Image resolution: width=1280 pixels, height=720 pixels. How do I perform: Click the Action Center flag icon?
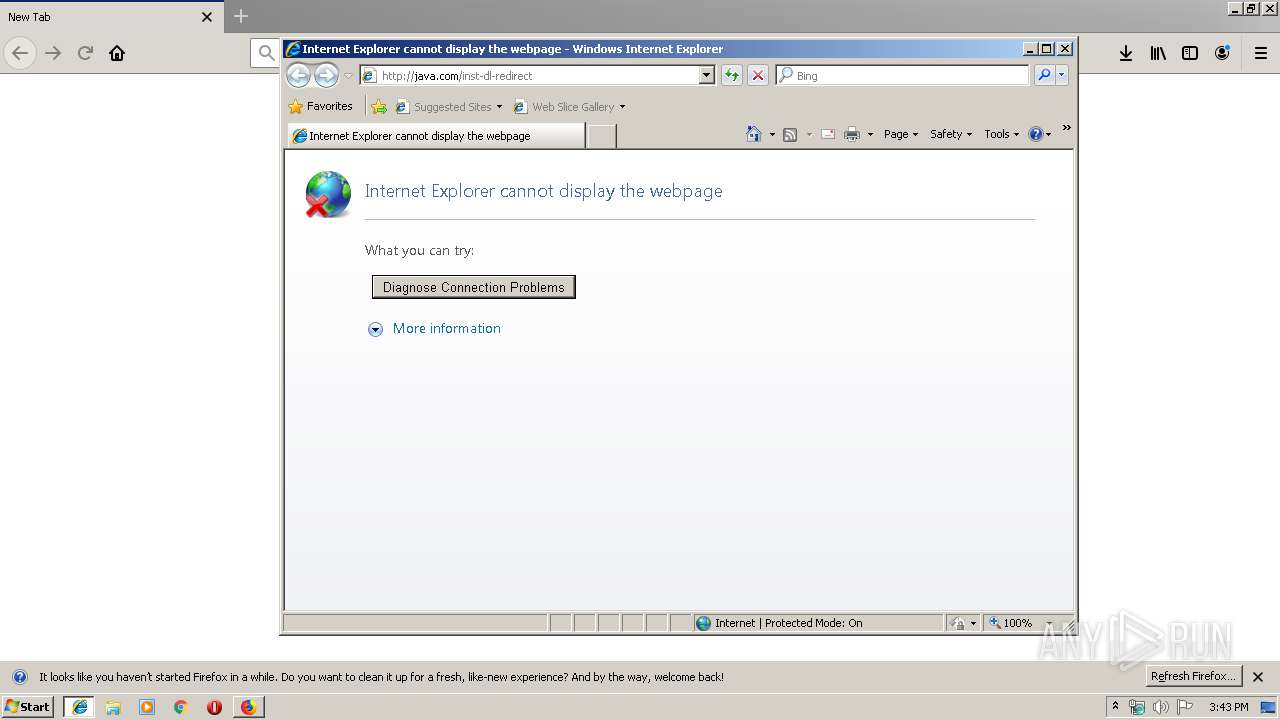1186,707
